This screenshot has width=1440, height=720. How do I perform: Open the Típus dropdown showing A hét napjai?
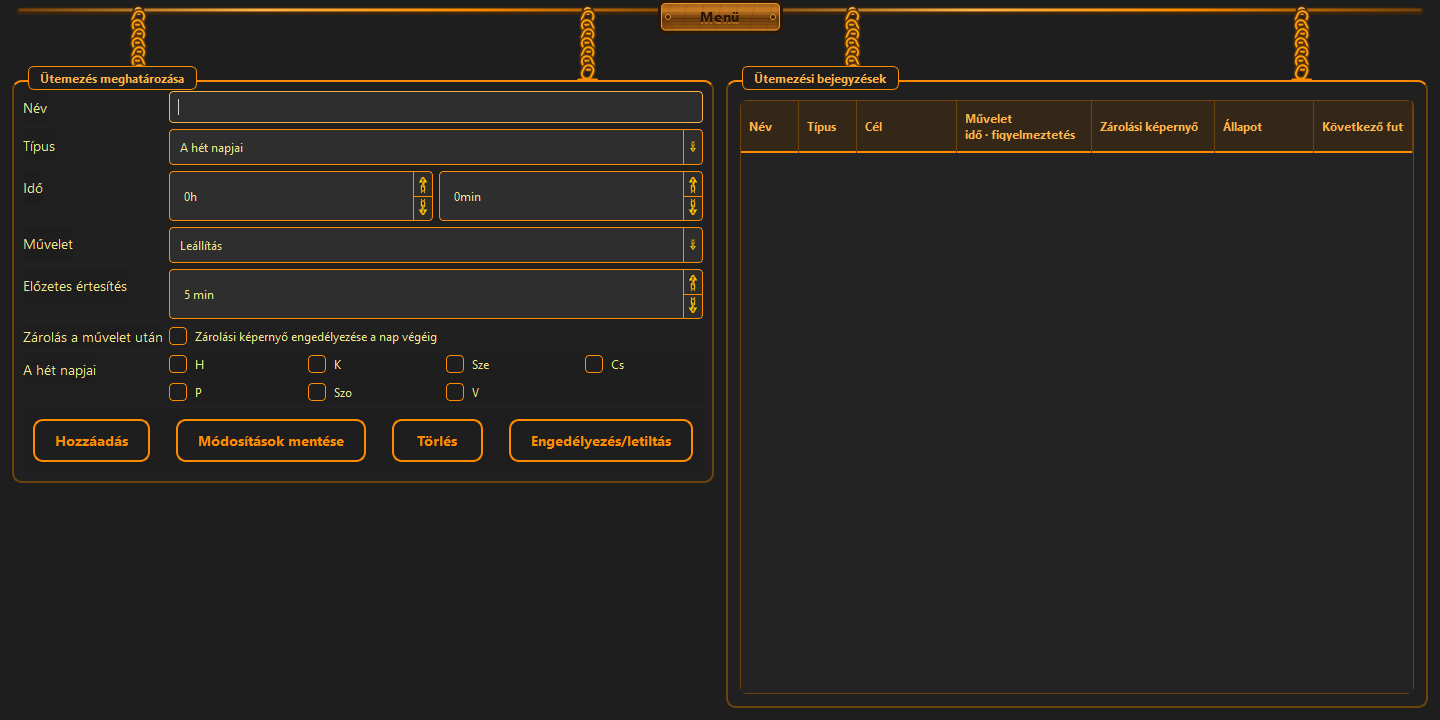coord(436,147)
